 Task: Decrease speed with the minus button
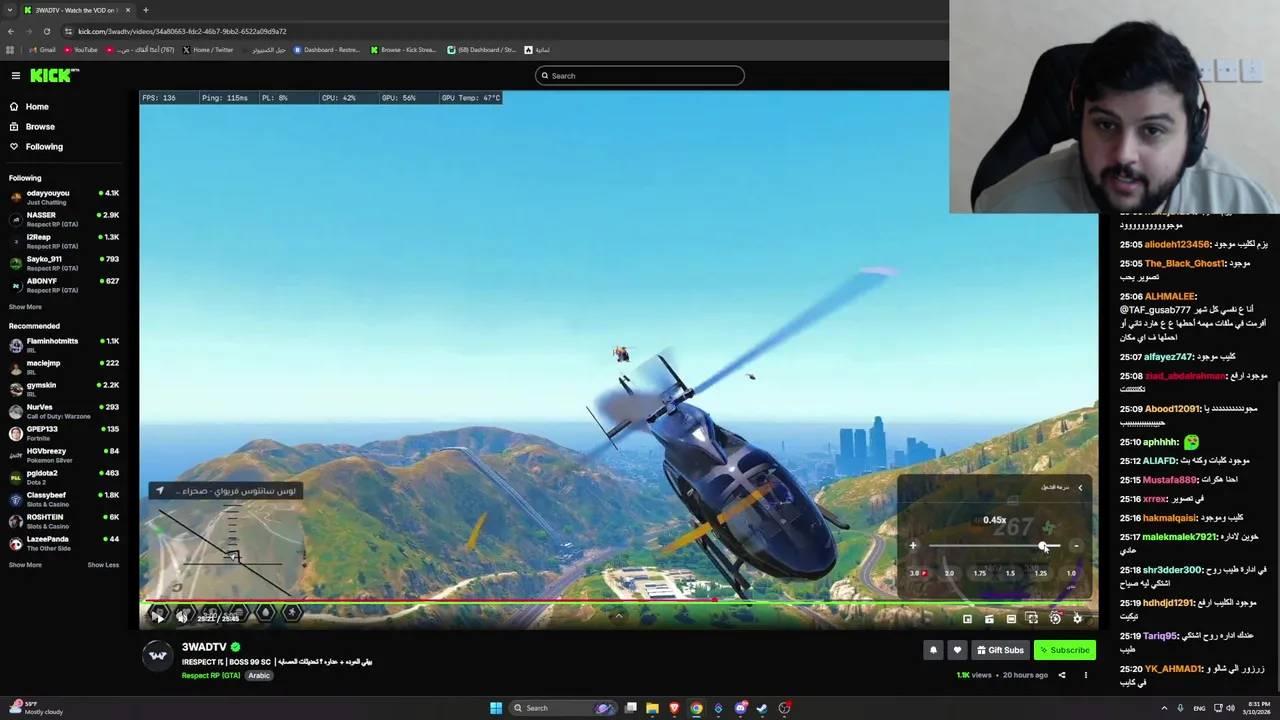1076,546
